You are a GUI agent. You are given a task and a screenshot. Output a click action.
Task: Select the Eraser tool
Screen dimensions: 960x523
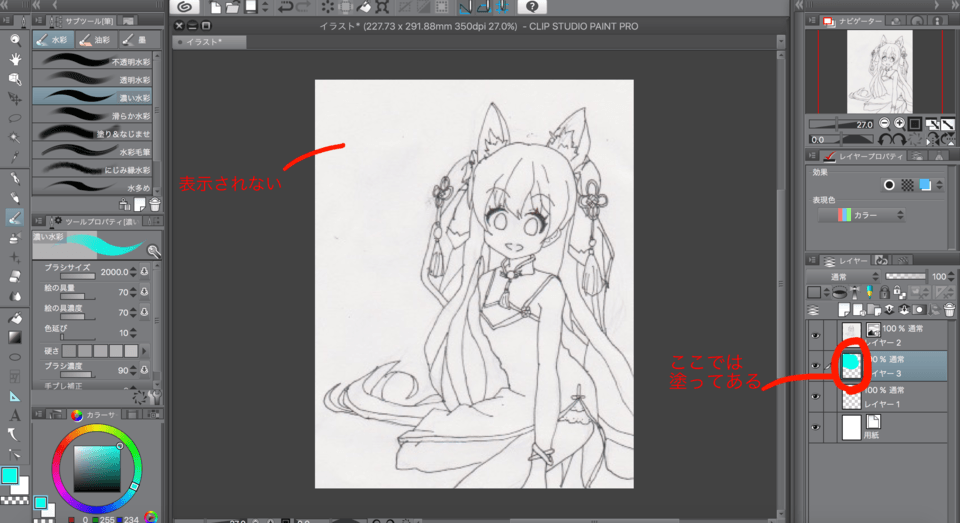point(15,277)
